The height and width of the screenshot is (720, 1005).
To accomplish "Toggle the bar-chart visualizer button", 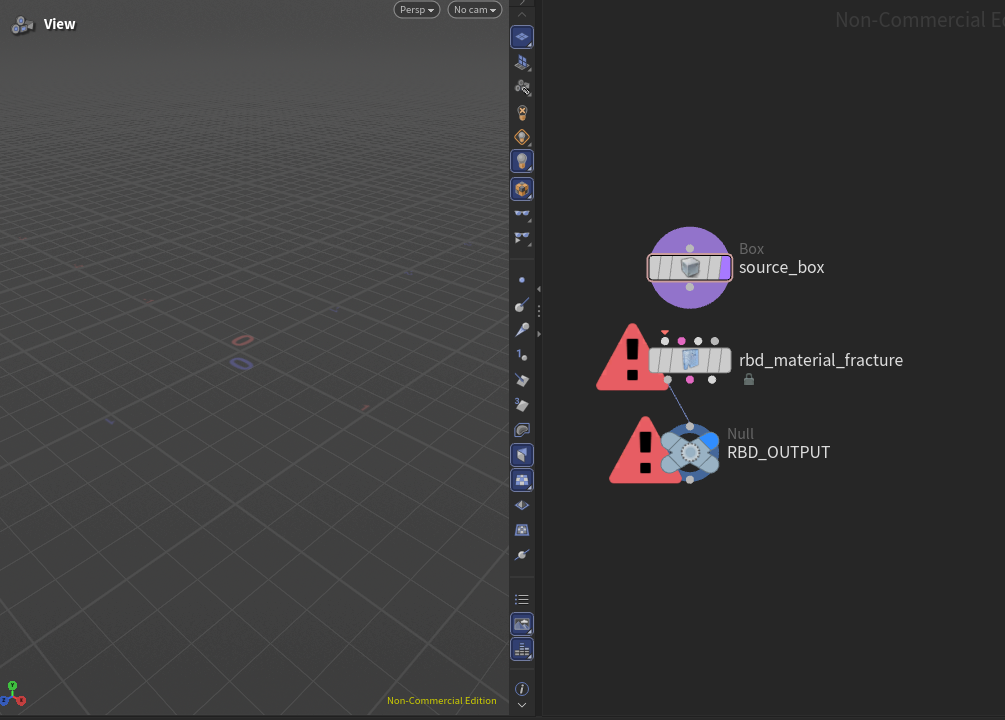I will coord(522,649).
